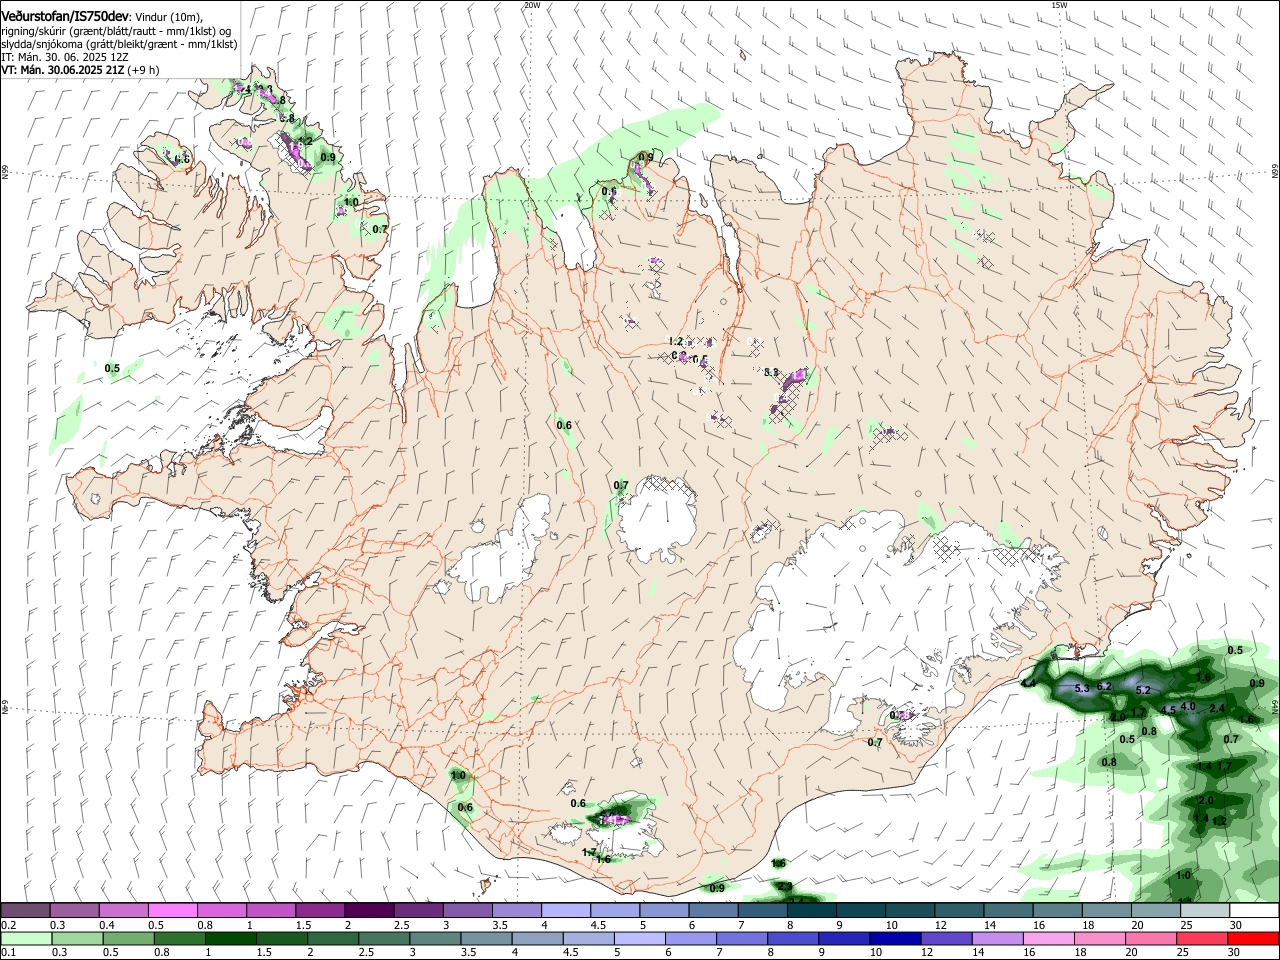Image resolution: width=1280 pixels, height=960 pixels.
Task: Click the 'slydda/snjókoma' legend description line
Action: click(x=119, y=44)
